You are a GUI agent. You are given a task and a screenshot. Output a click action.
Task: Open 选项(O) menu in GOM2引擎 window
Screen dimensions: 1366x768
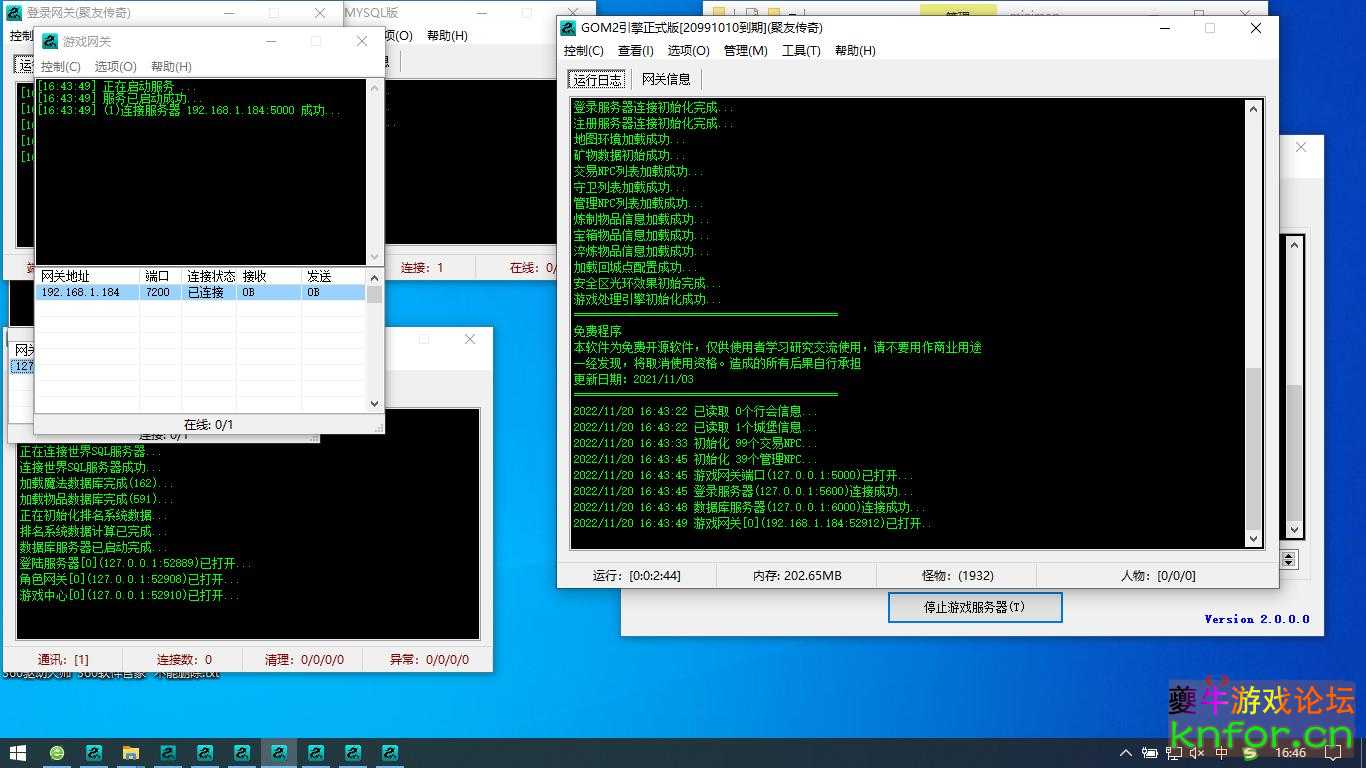[688, 50]
